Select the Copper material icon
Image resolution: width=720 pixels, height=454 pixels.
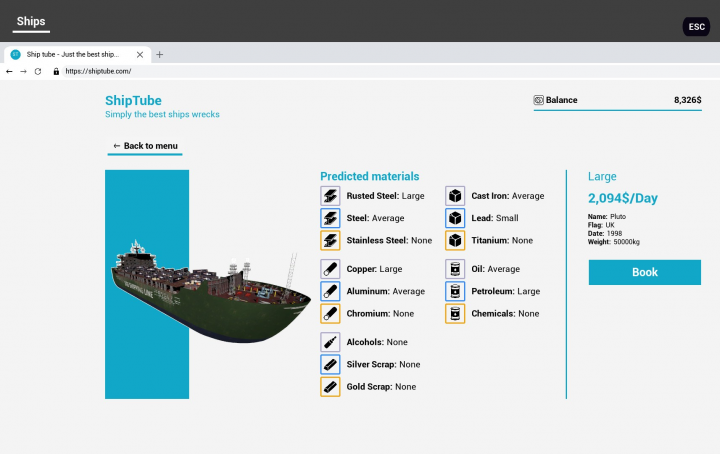330,269
